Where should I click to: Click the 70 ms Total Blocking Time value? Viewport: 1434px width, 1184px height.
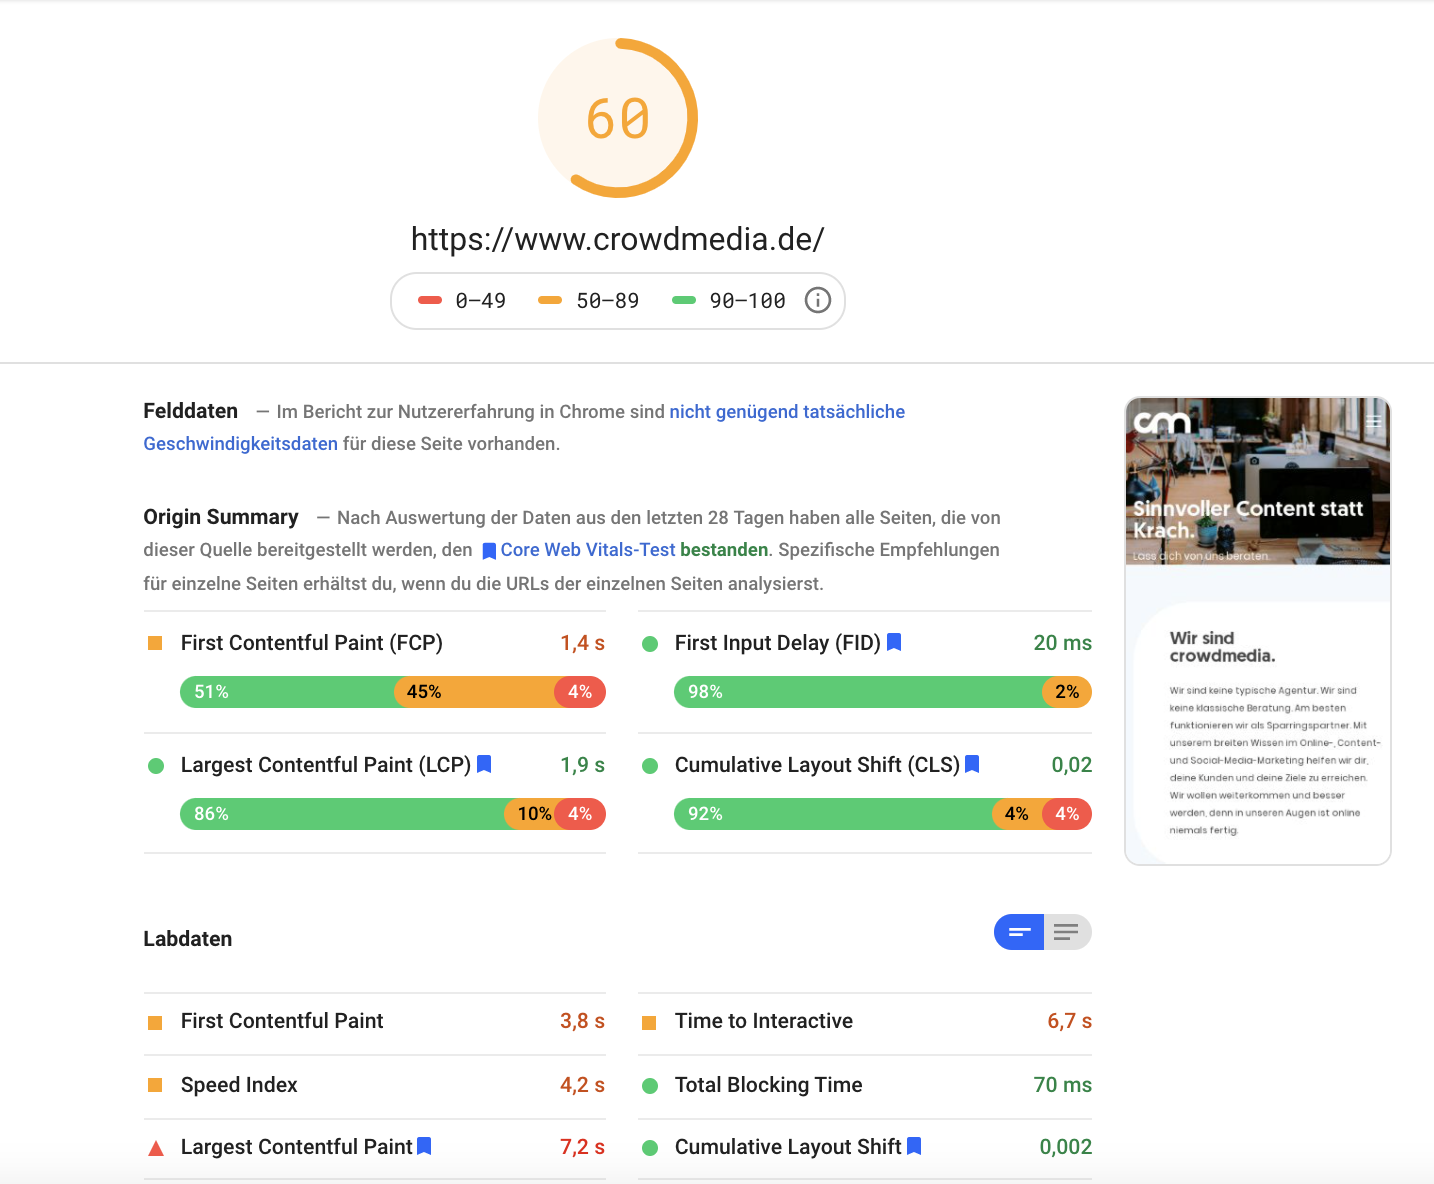pos(1063,1084)
